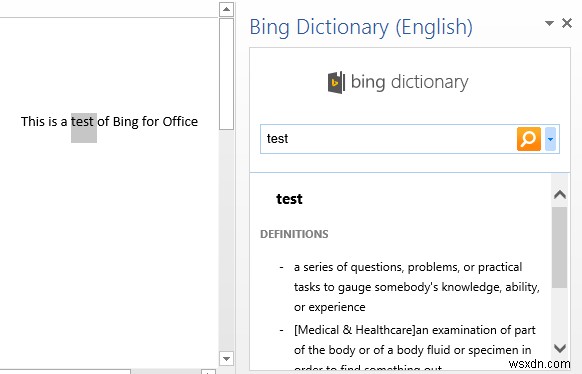Click the definitions scroll down chevron
This screenshot has height=374, width=582.
(560, 348)
